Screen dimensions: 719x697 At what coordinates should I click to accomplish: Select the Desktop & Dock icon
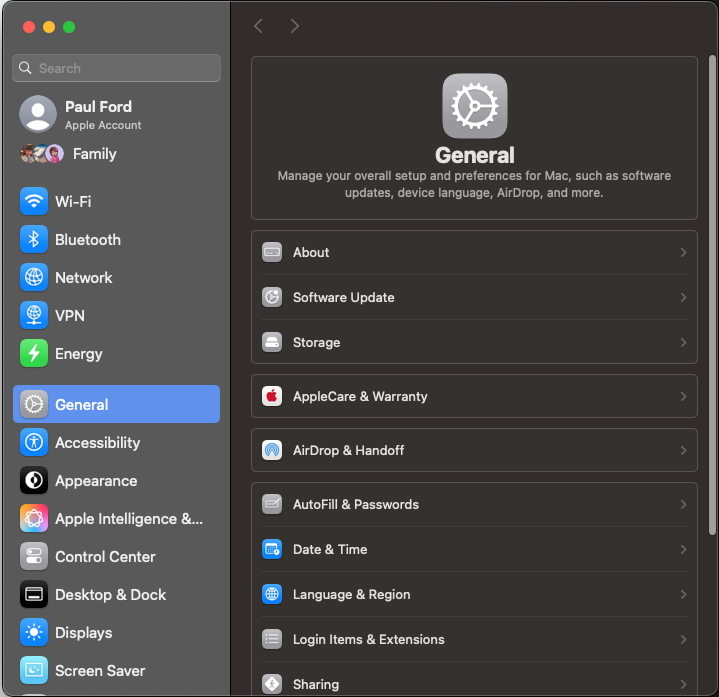click(33, 594)
